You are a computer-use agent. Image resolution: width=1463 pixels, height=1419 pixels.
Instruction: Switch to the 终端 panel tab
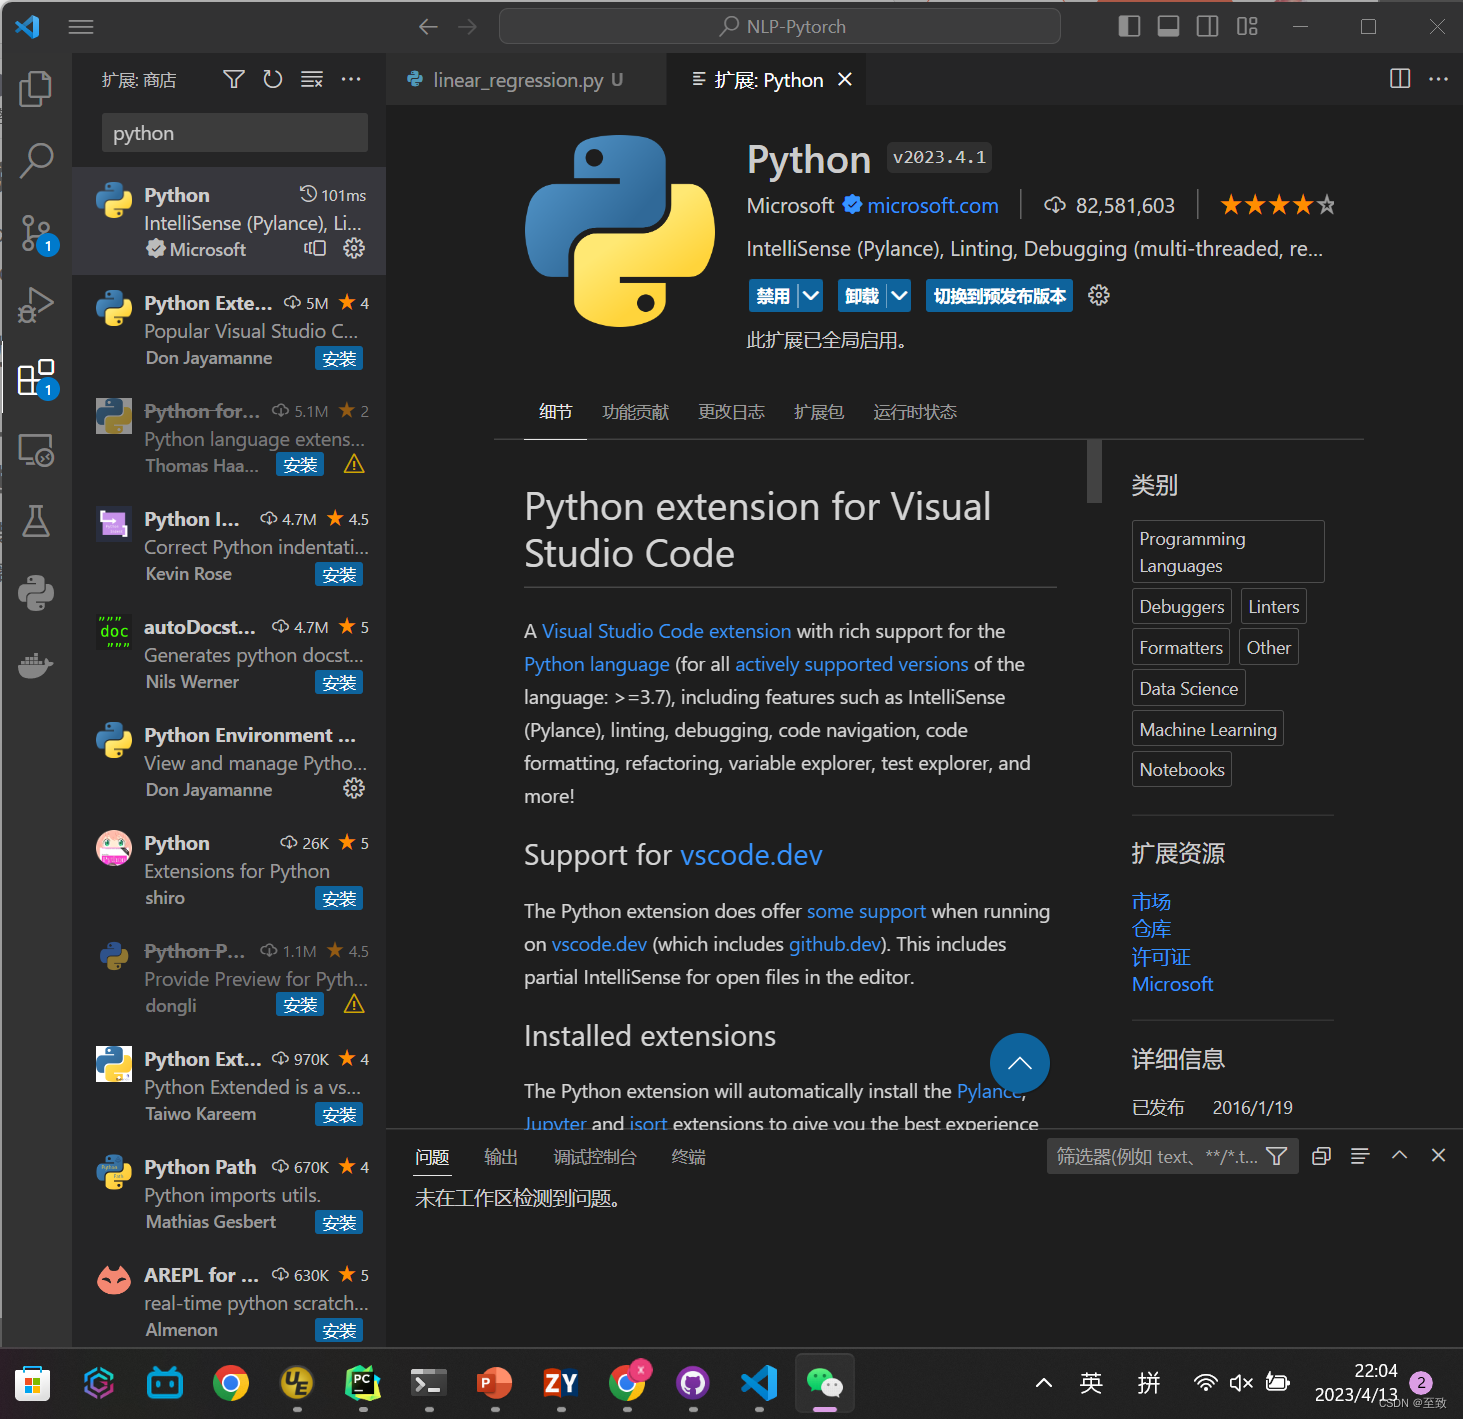click(689, 1157)
